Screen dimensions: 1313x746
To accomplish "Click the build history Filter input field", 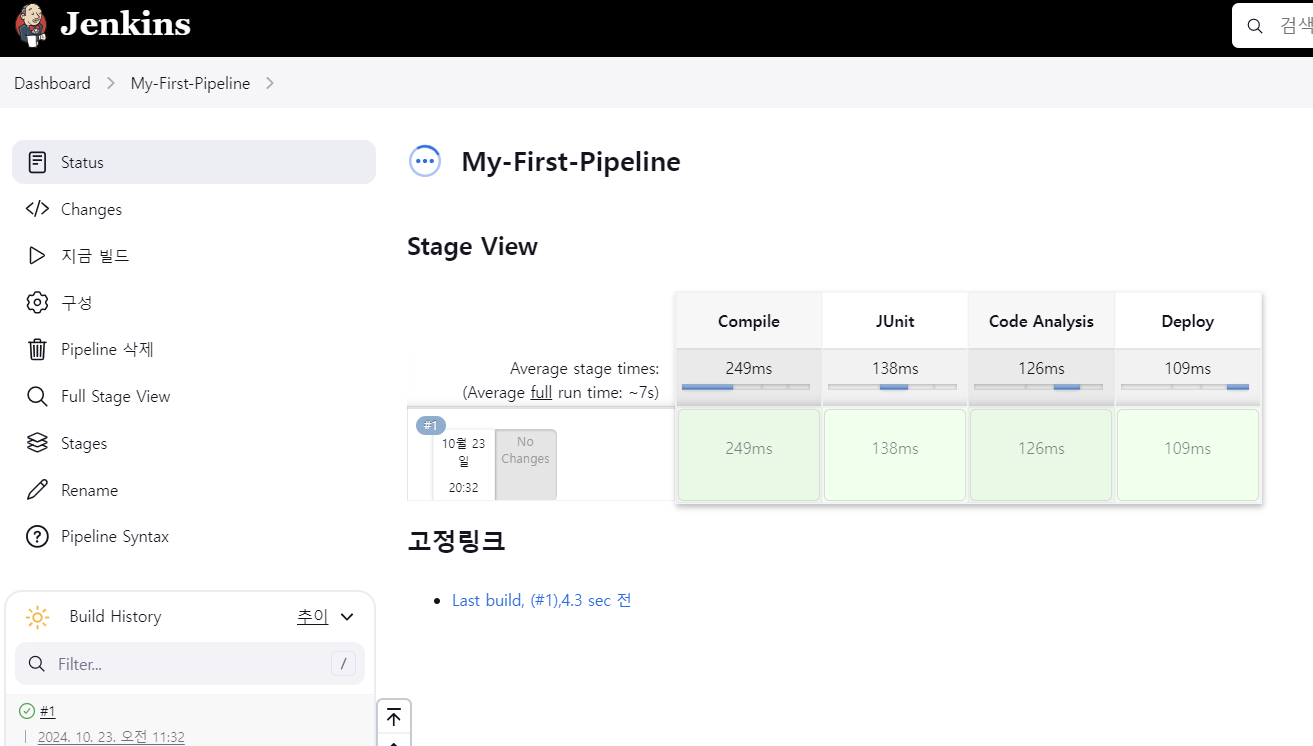I will pyautogui.click(x=190, y=663).
